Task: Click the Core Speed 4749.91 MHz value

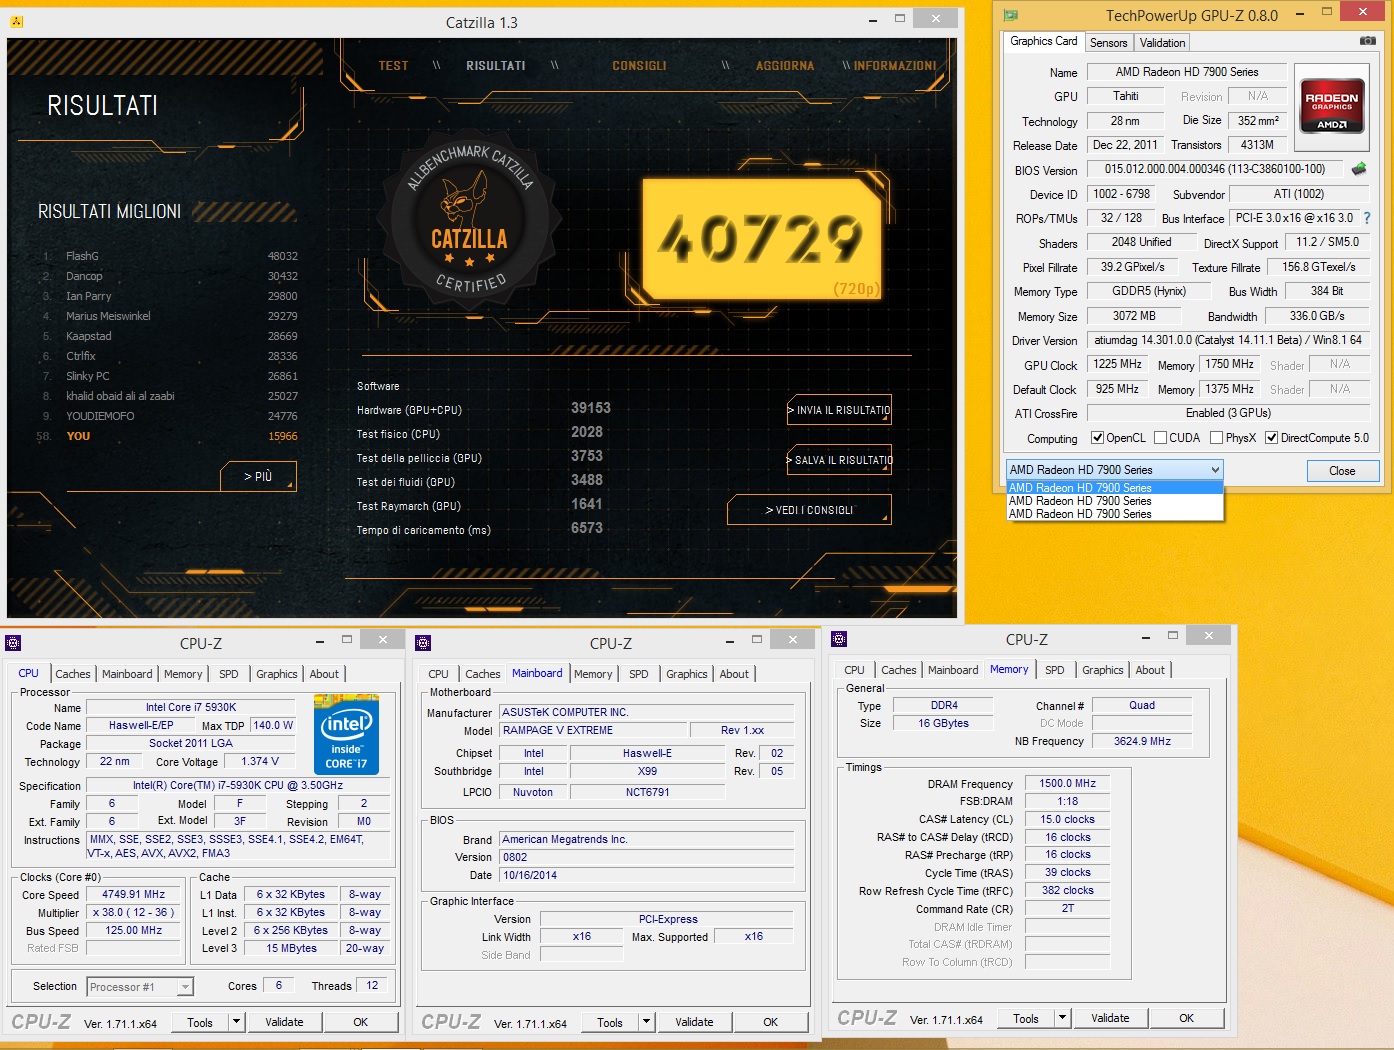Action: [x=134, y=895]
